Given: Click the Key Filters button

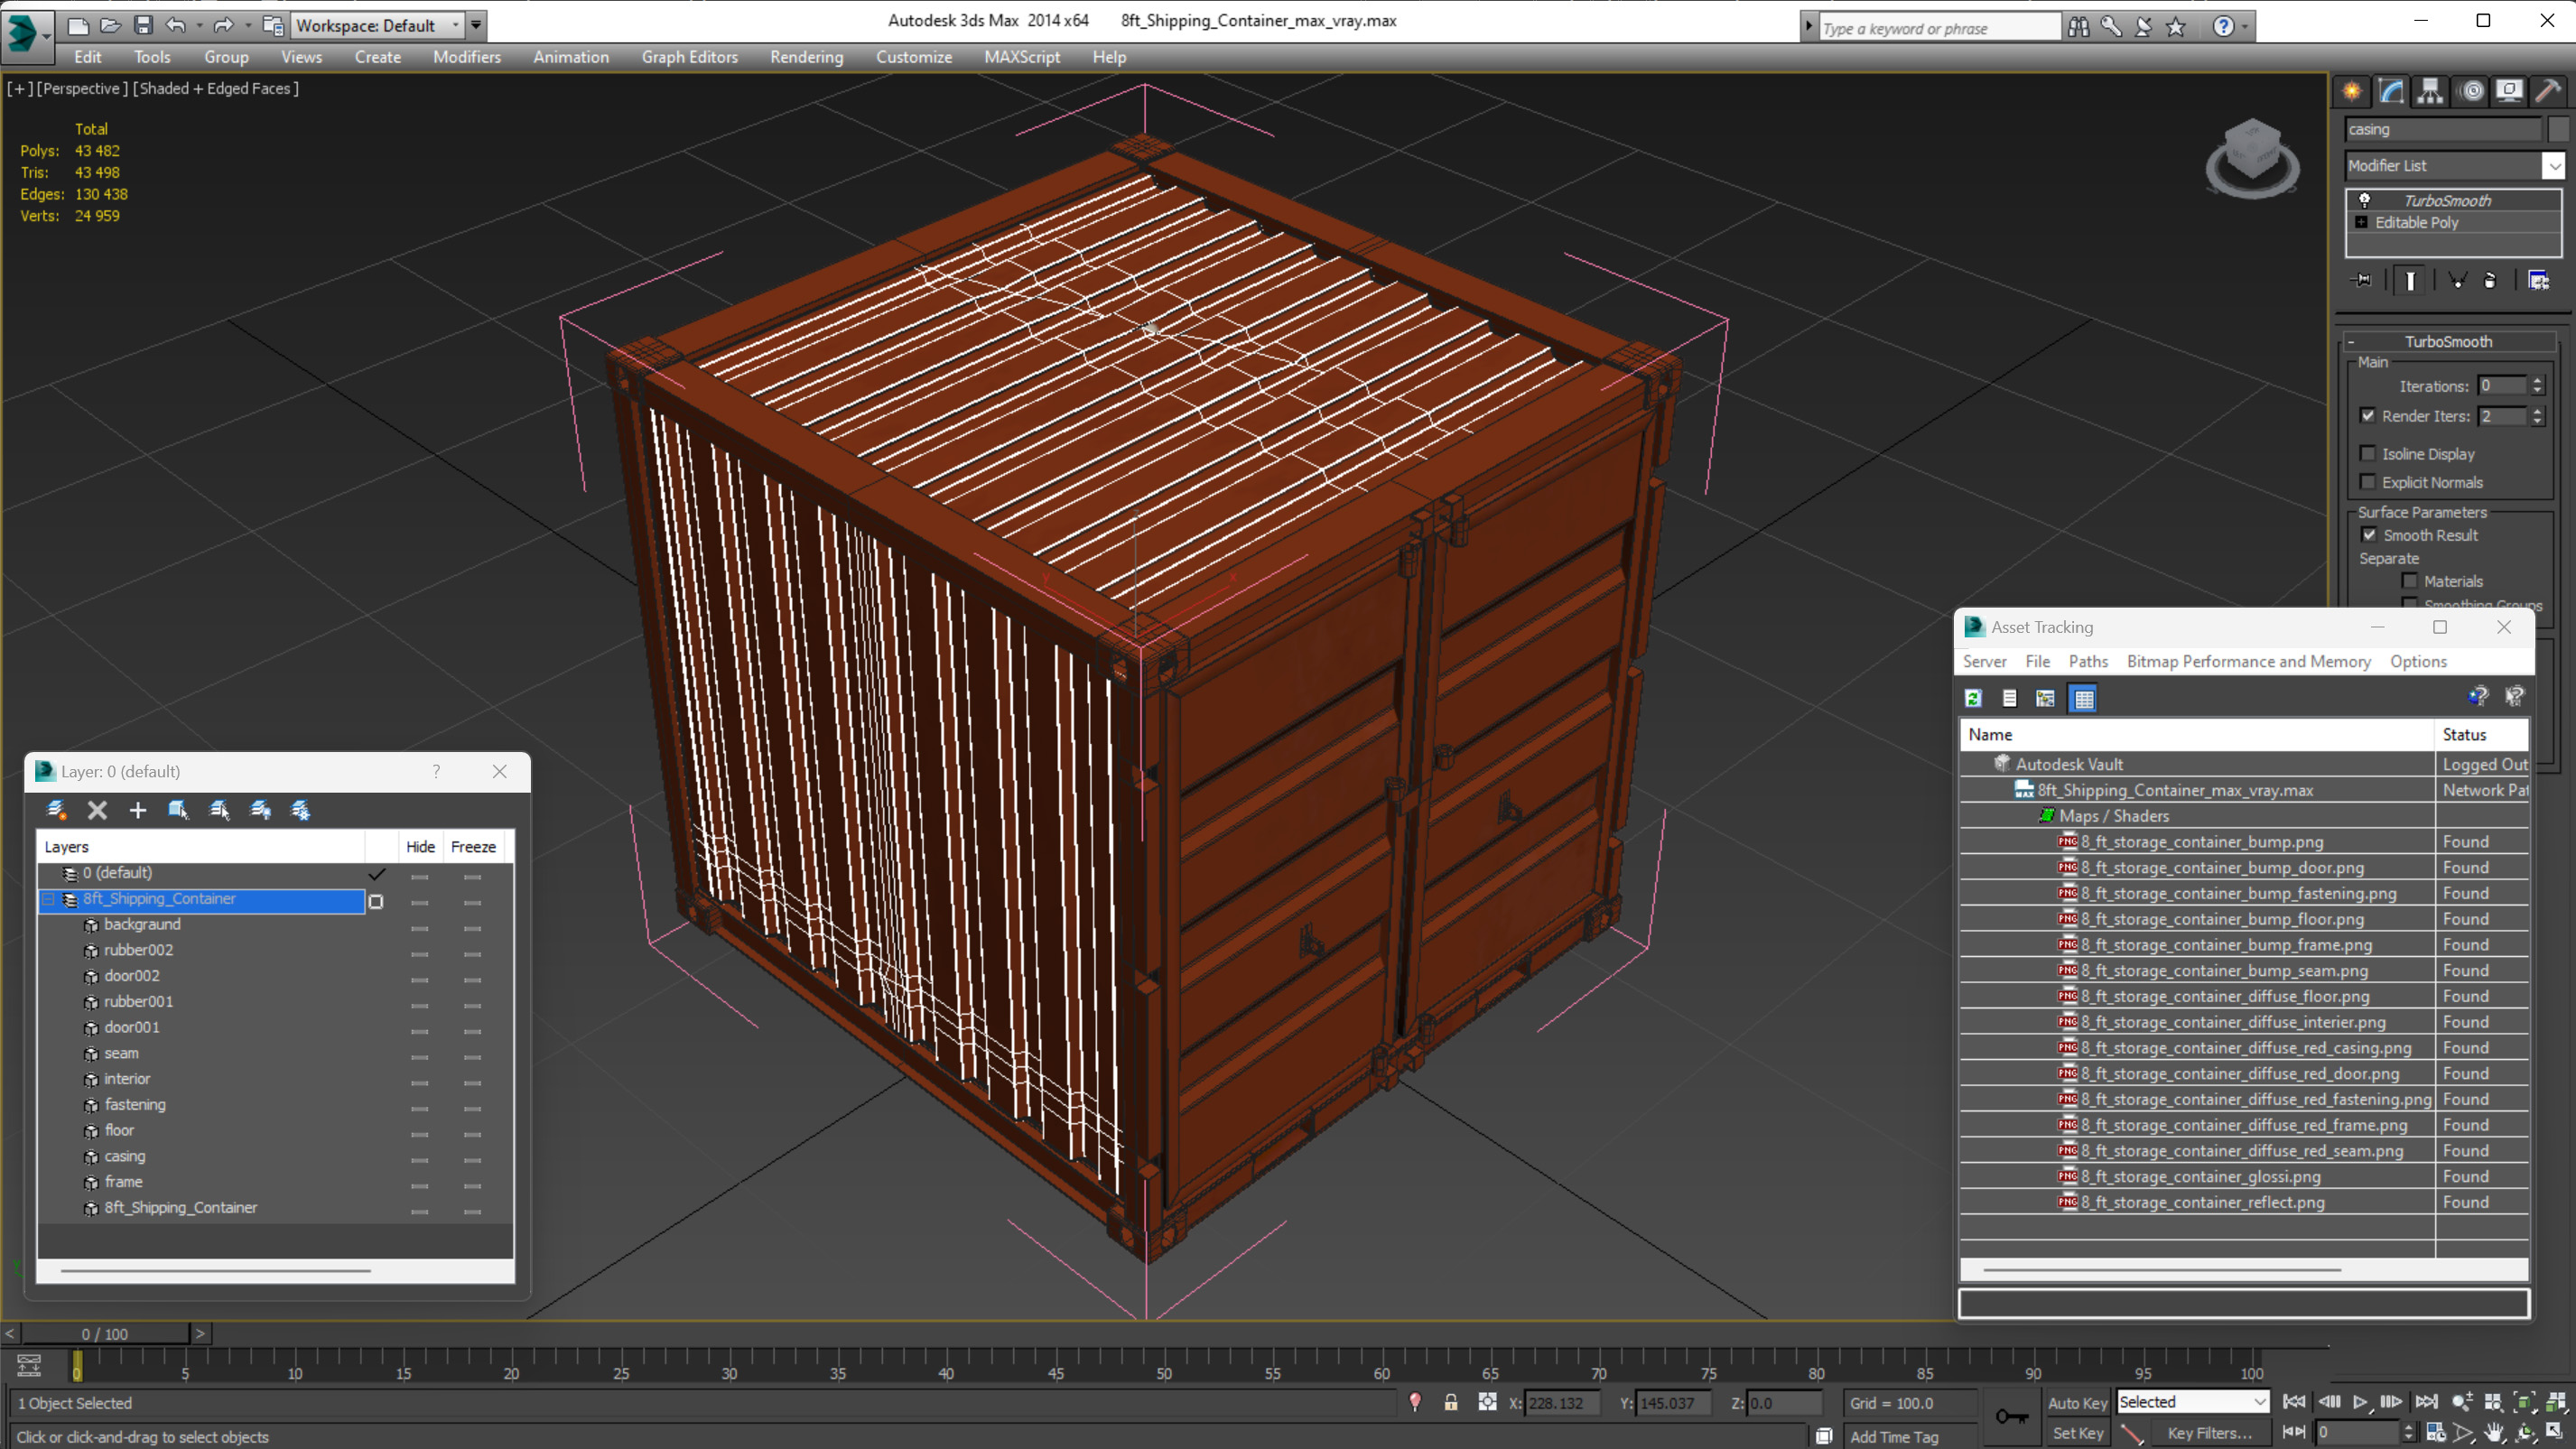Looking at the screenshot, I should 2209,1433.
